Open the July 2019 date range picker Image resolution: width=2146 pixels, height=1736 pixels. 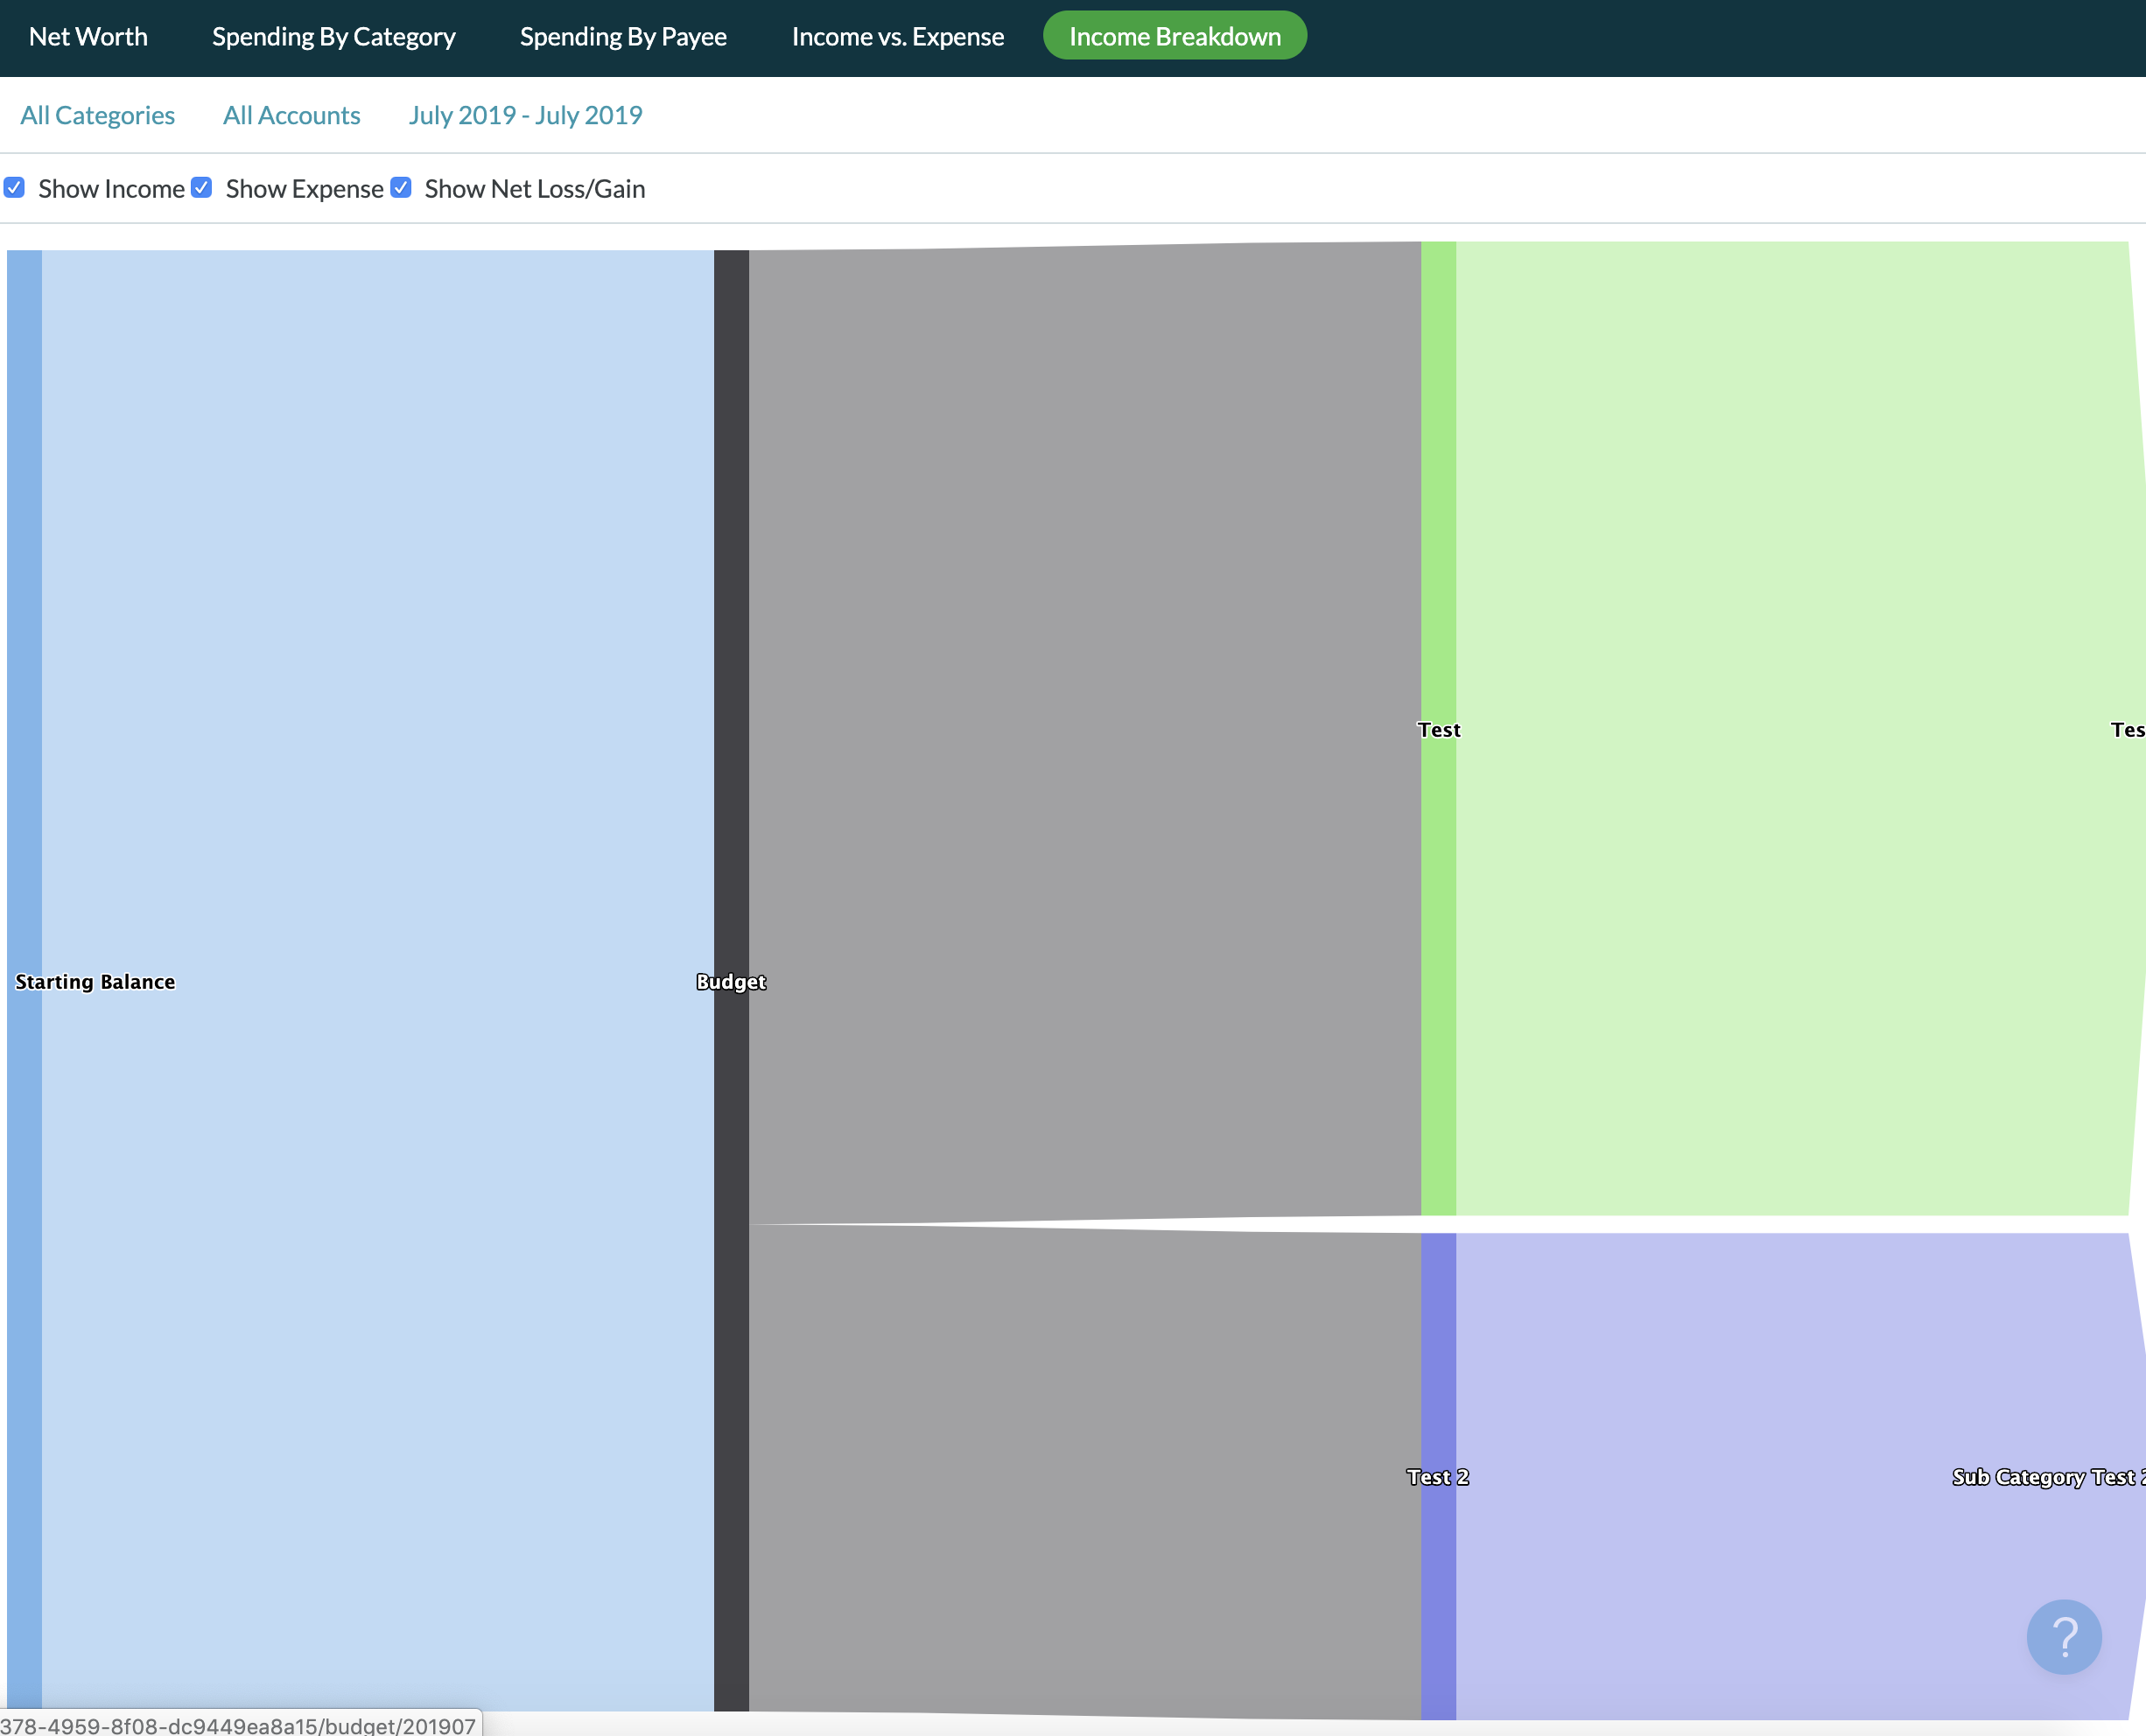(x=525, y=115)
